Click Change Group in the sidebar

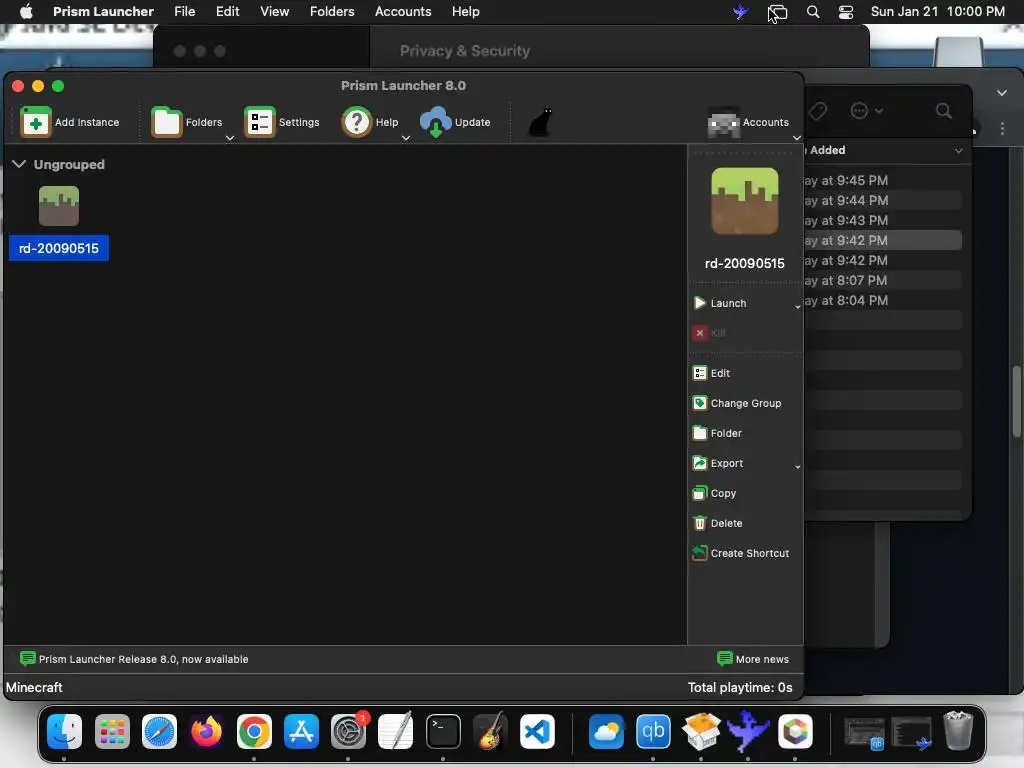point(737,403)
